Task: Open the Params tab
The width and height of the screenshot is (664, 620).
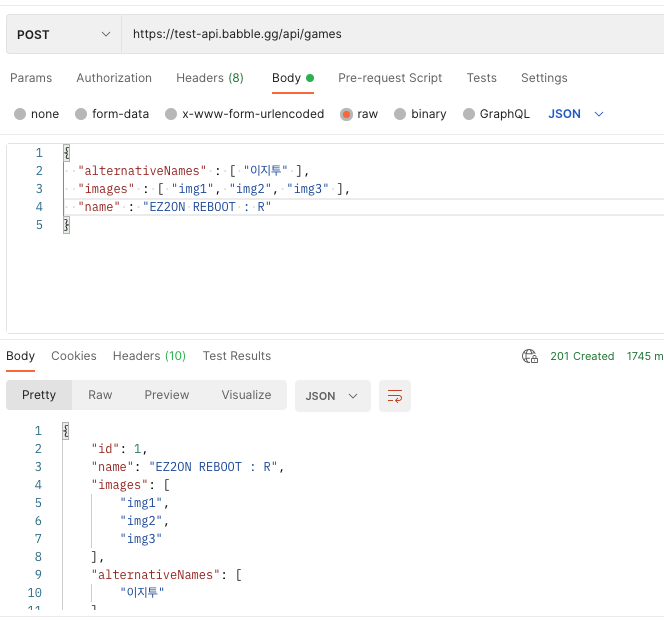Action: (31, 78)
